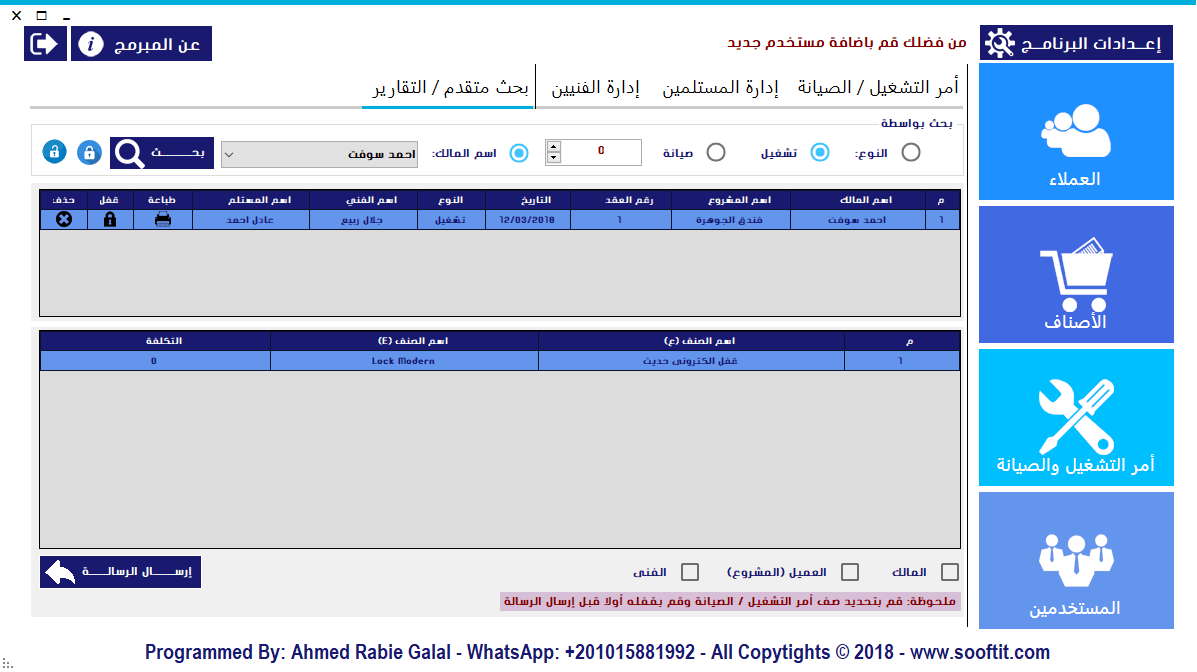Expand the owner name dropdown
Screen dimensions: 1197x672
(x=229, y=154)
